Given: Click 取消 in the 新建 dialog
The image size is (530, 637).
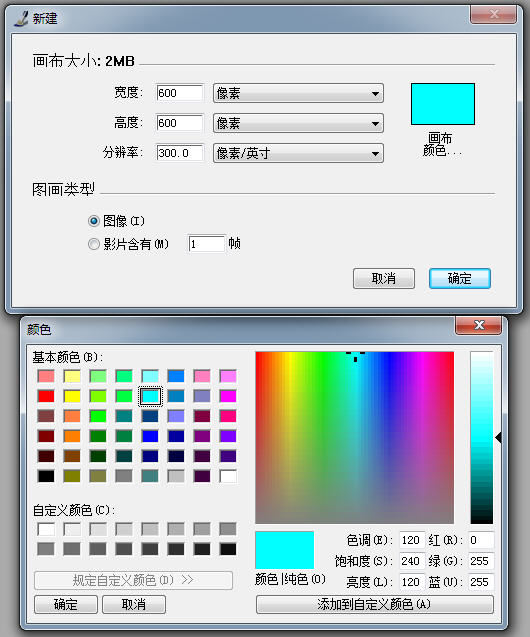Looking at the screenshot, I should point(384,279).
